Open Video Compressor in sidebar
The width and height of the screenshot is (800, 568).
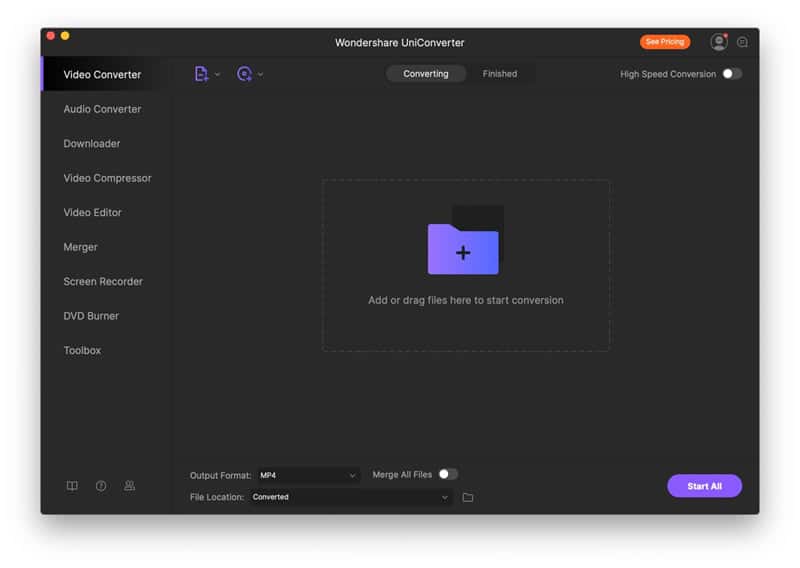107,178
